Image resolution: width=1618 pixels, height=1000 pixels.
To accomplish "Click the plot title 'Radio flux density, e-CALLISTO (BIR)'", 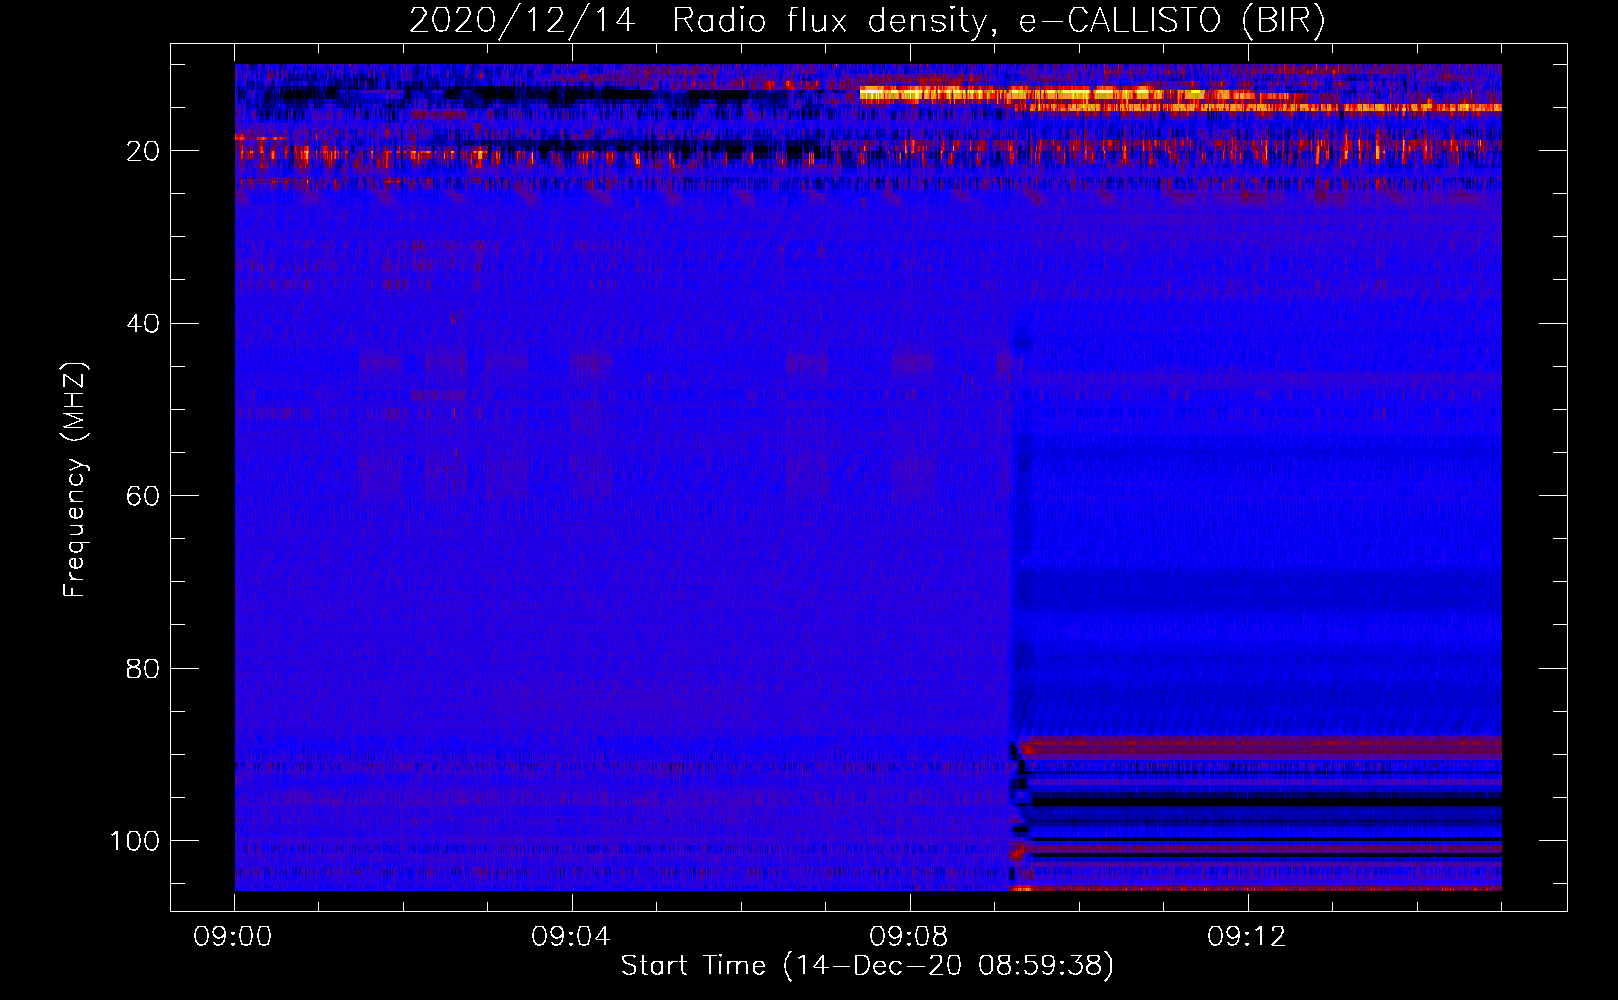I will point(998,21).
